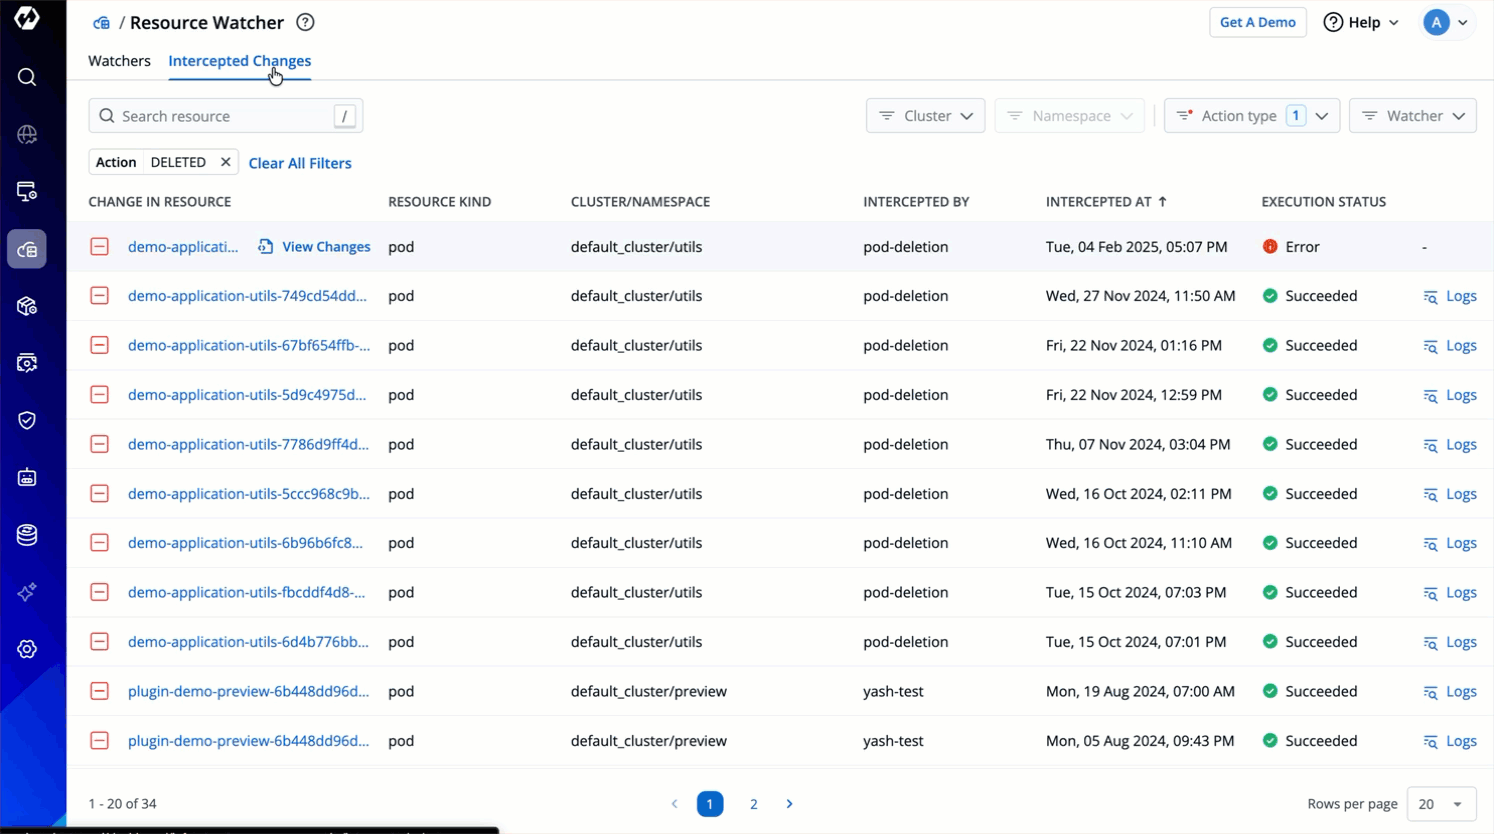
Task: Expand the Watcher filter dropdown
Action: [x=1412, y=116]
